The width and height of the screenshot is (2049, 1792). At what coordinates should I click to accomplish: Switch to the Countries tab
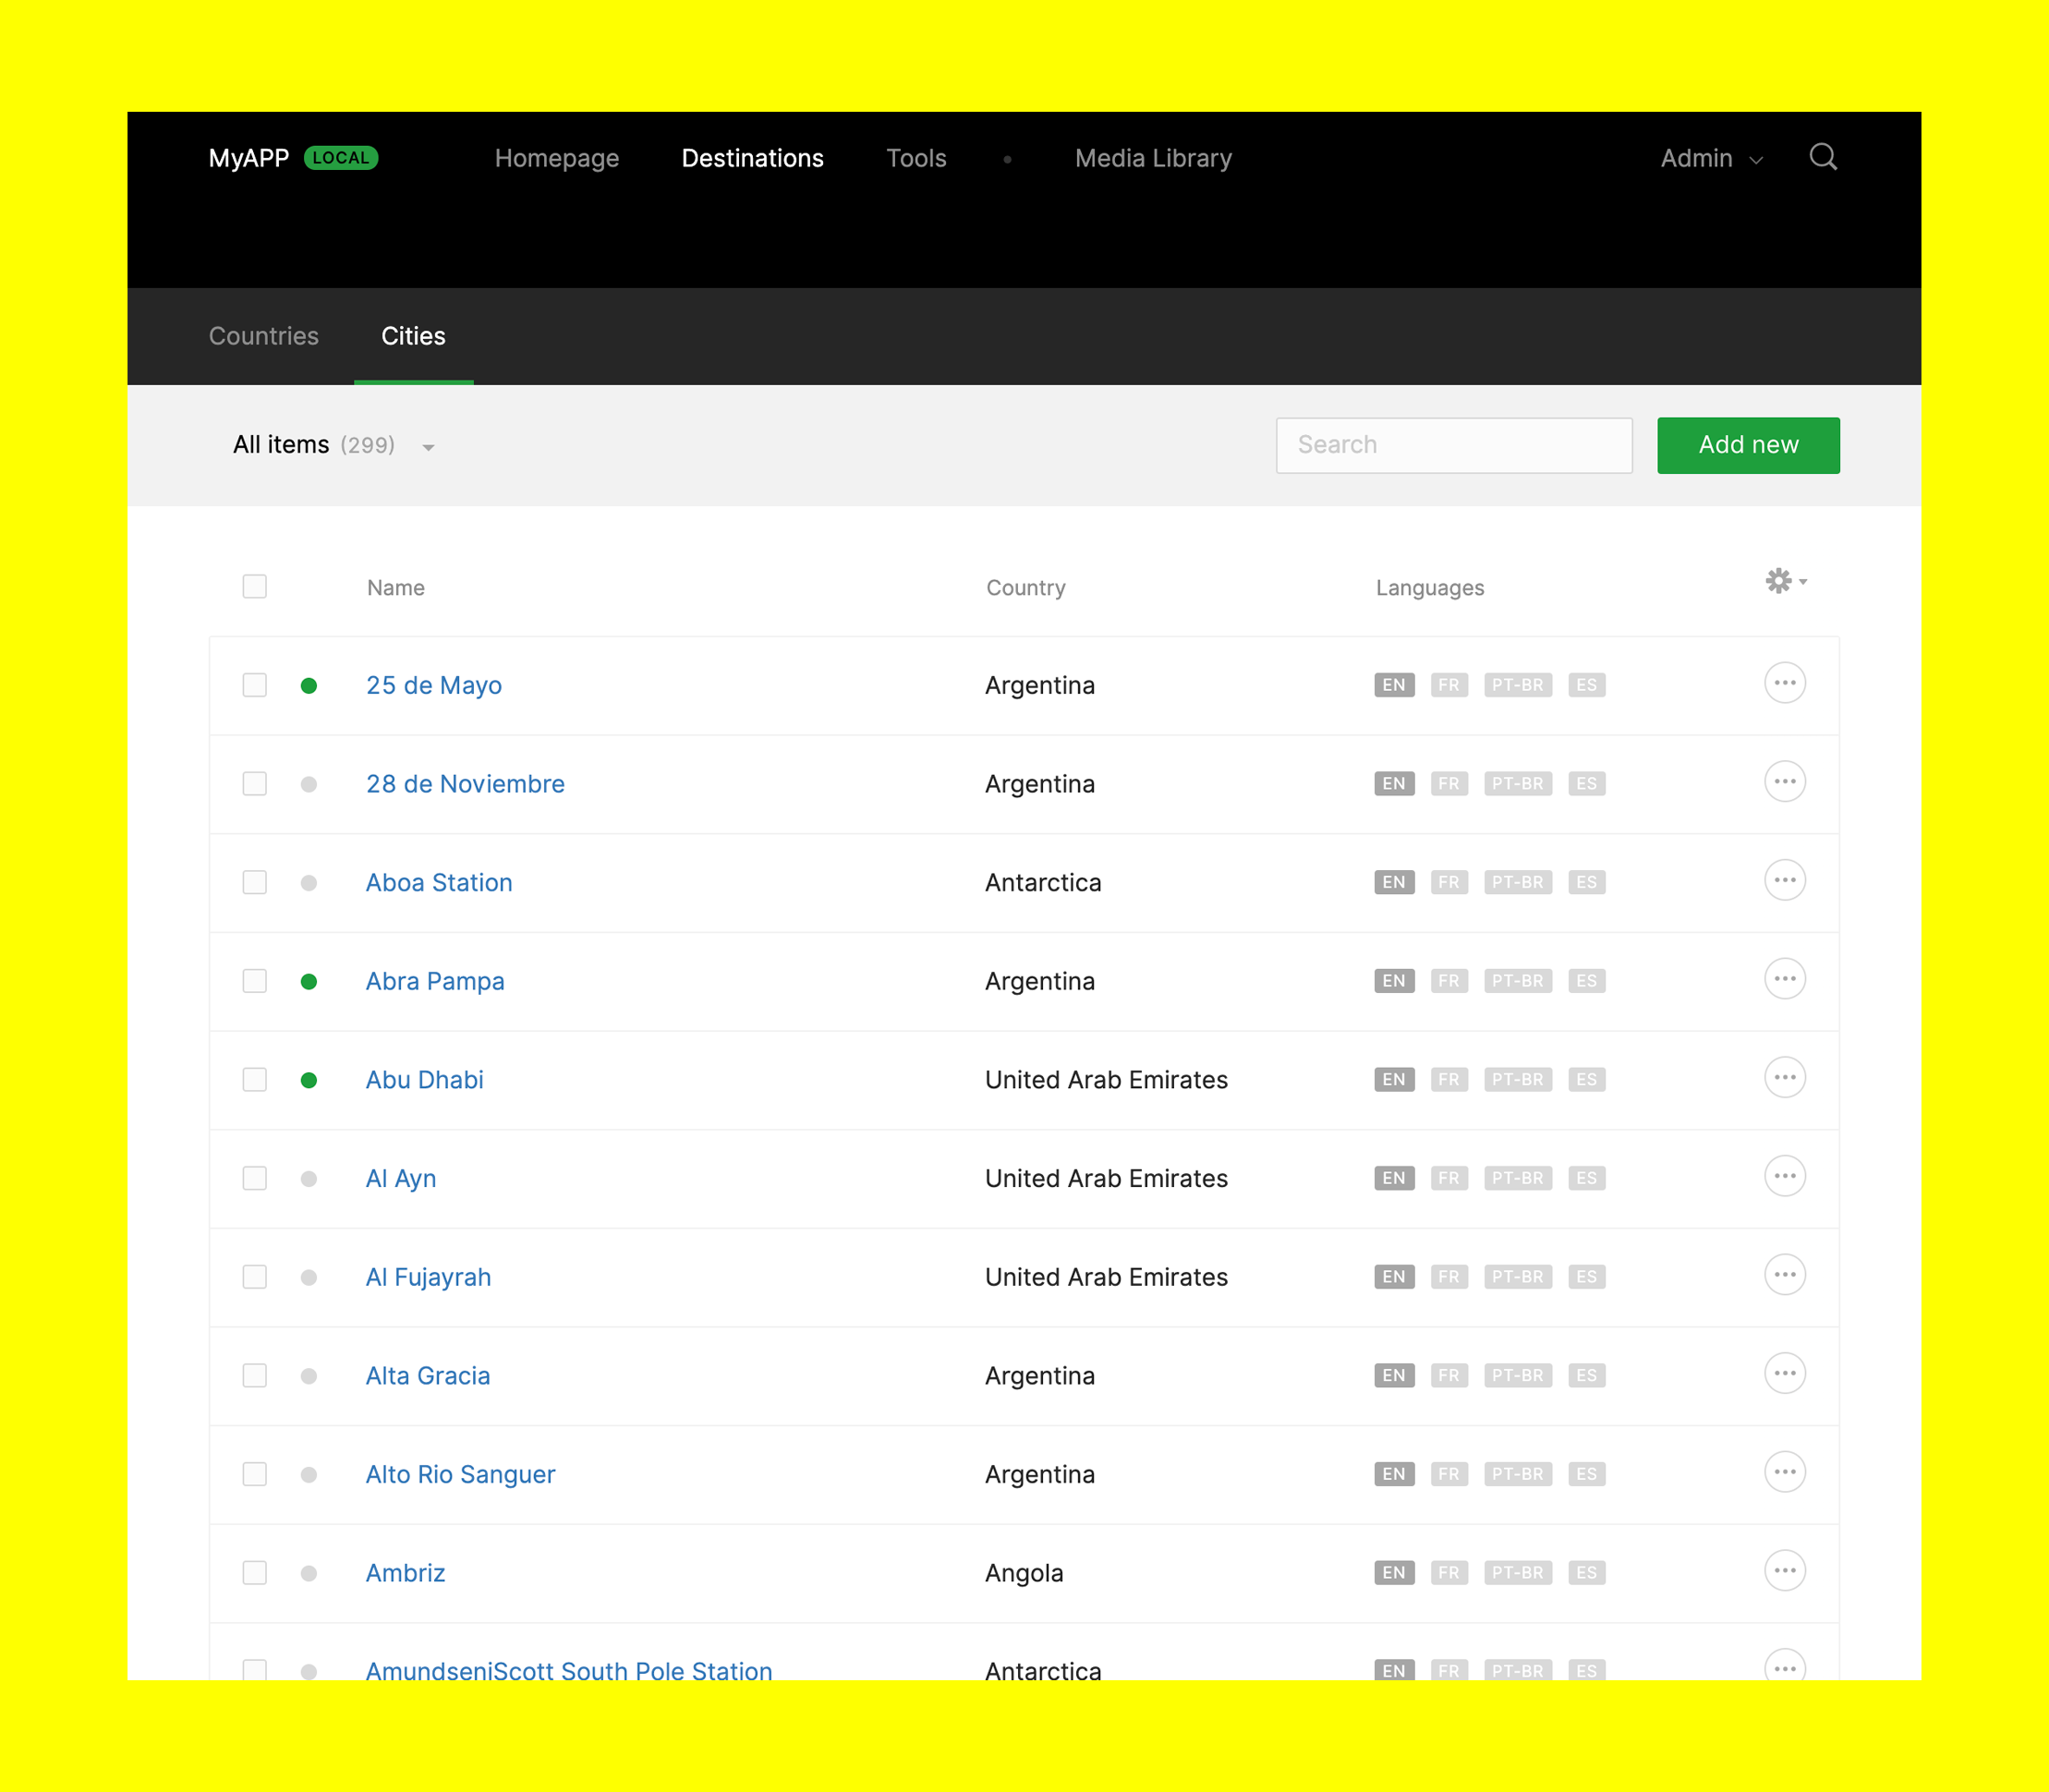263,336
